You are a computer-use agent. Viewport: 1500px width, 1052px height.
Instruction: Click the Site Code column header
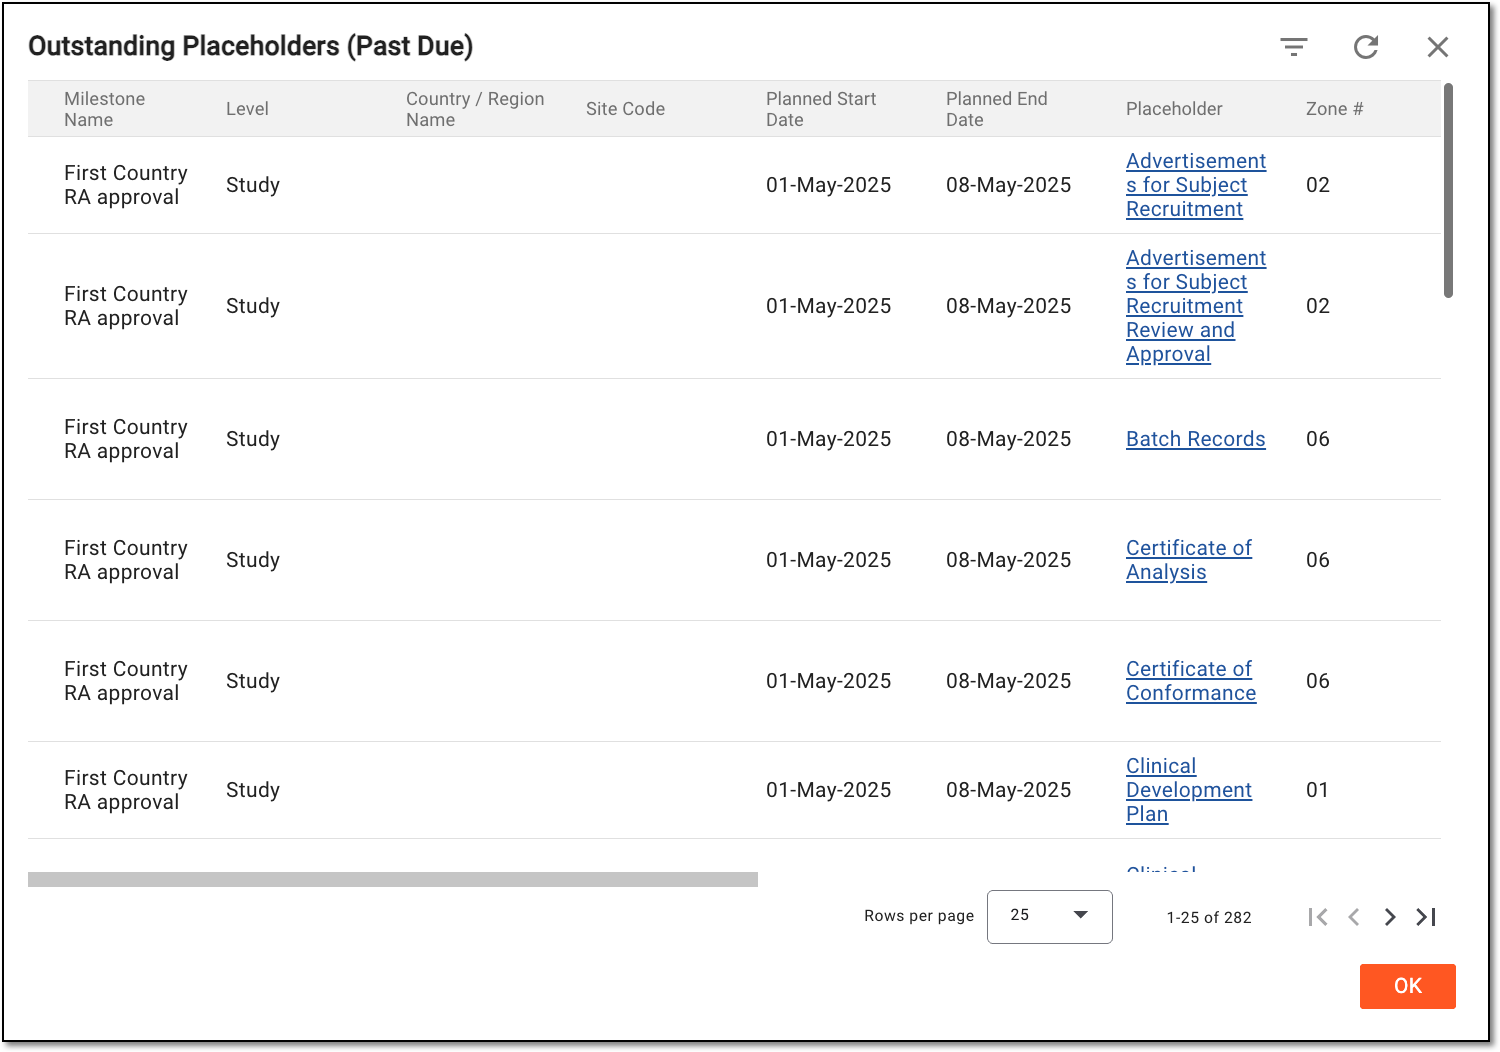(625, 109)
